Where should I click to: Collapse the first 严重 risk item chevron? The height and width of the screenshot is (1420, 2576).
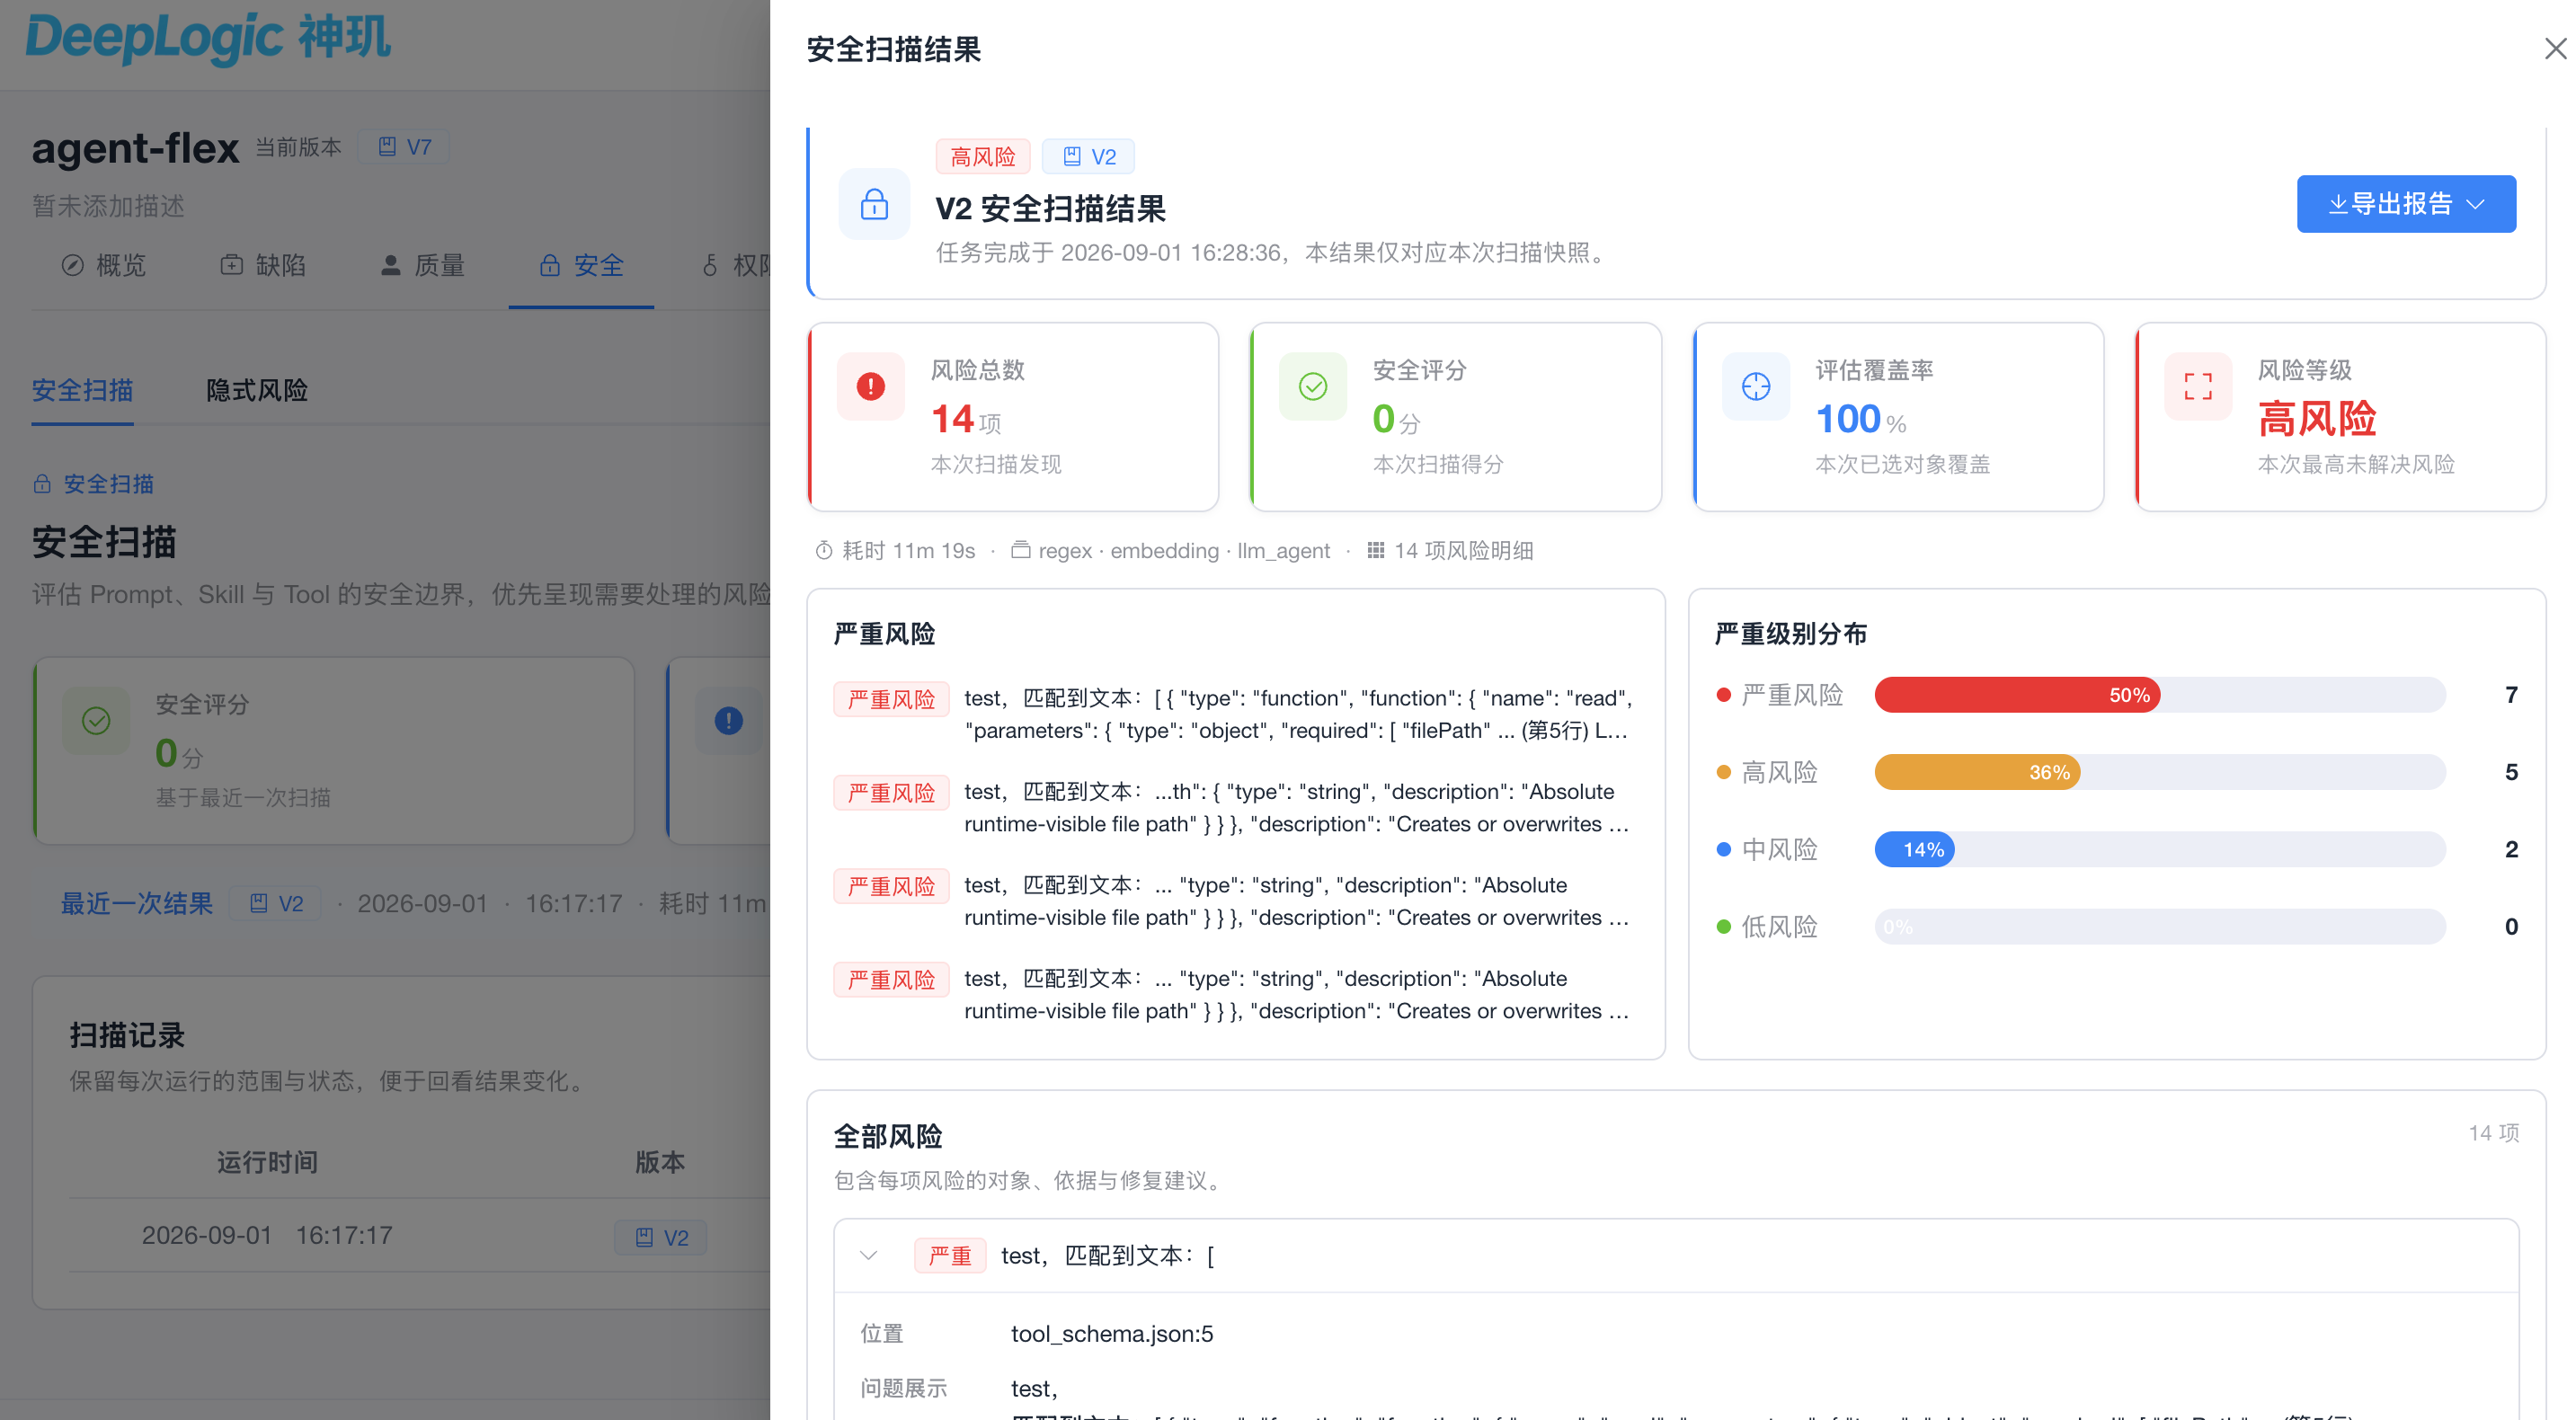click(868, 1256)
